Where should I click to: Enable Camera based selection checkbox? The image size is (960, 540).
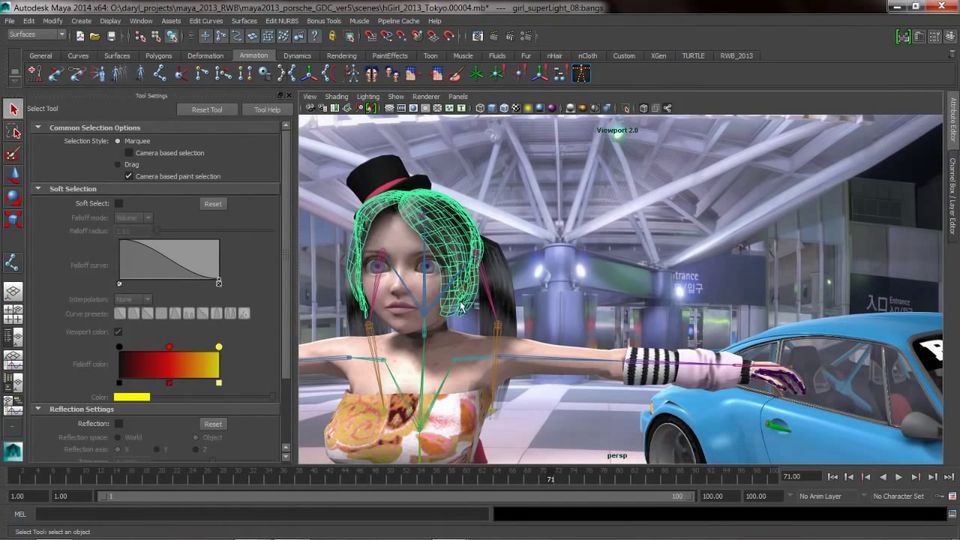pyautogui.click(x=129, y=152)
